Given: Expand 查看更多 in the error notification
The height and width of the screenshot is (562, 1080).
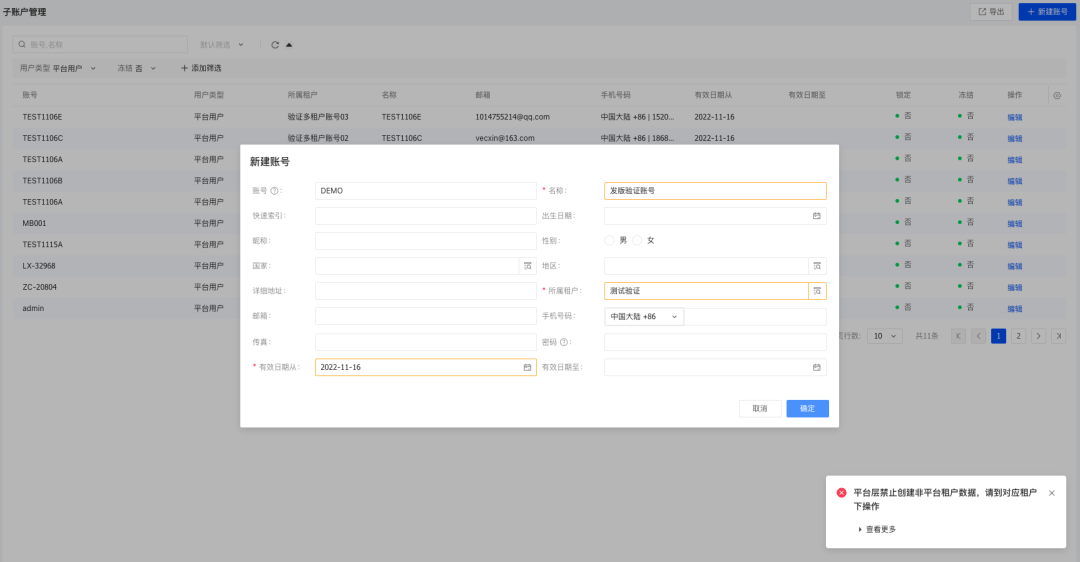Looking at the screenshot, I should [877, 529].
